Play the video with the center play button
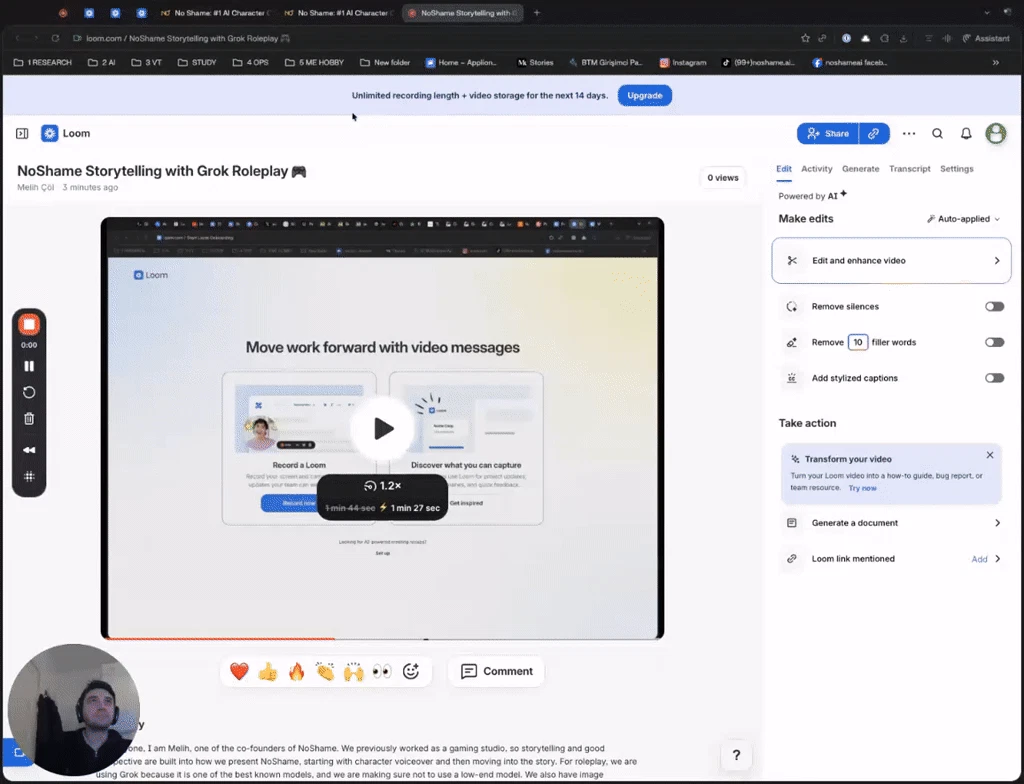Screen dimensions: 1024x784 383,429
